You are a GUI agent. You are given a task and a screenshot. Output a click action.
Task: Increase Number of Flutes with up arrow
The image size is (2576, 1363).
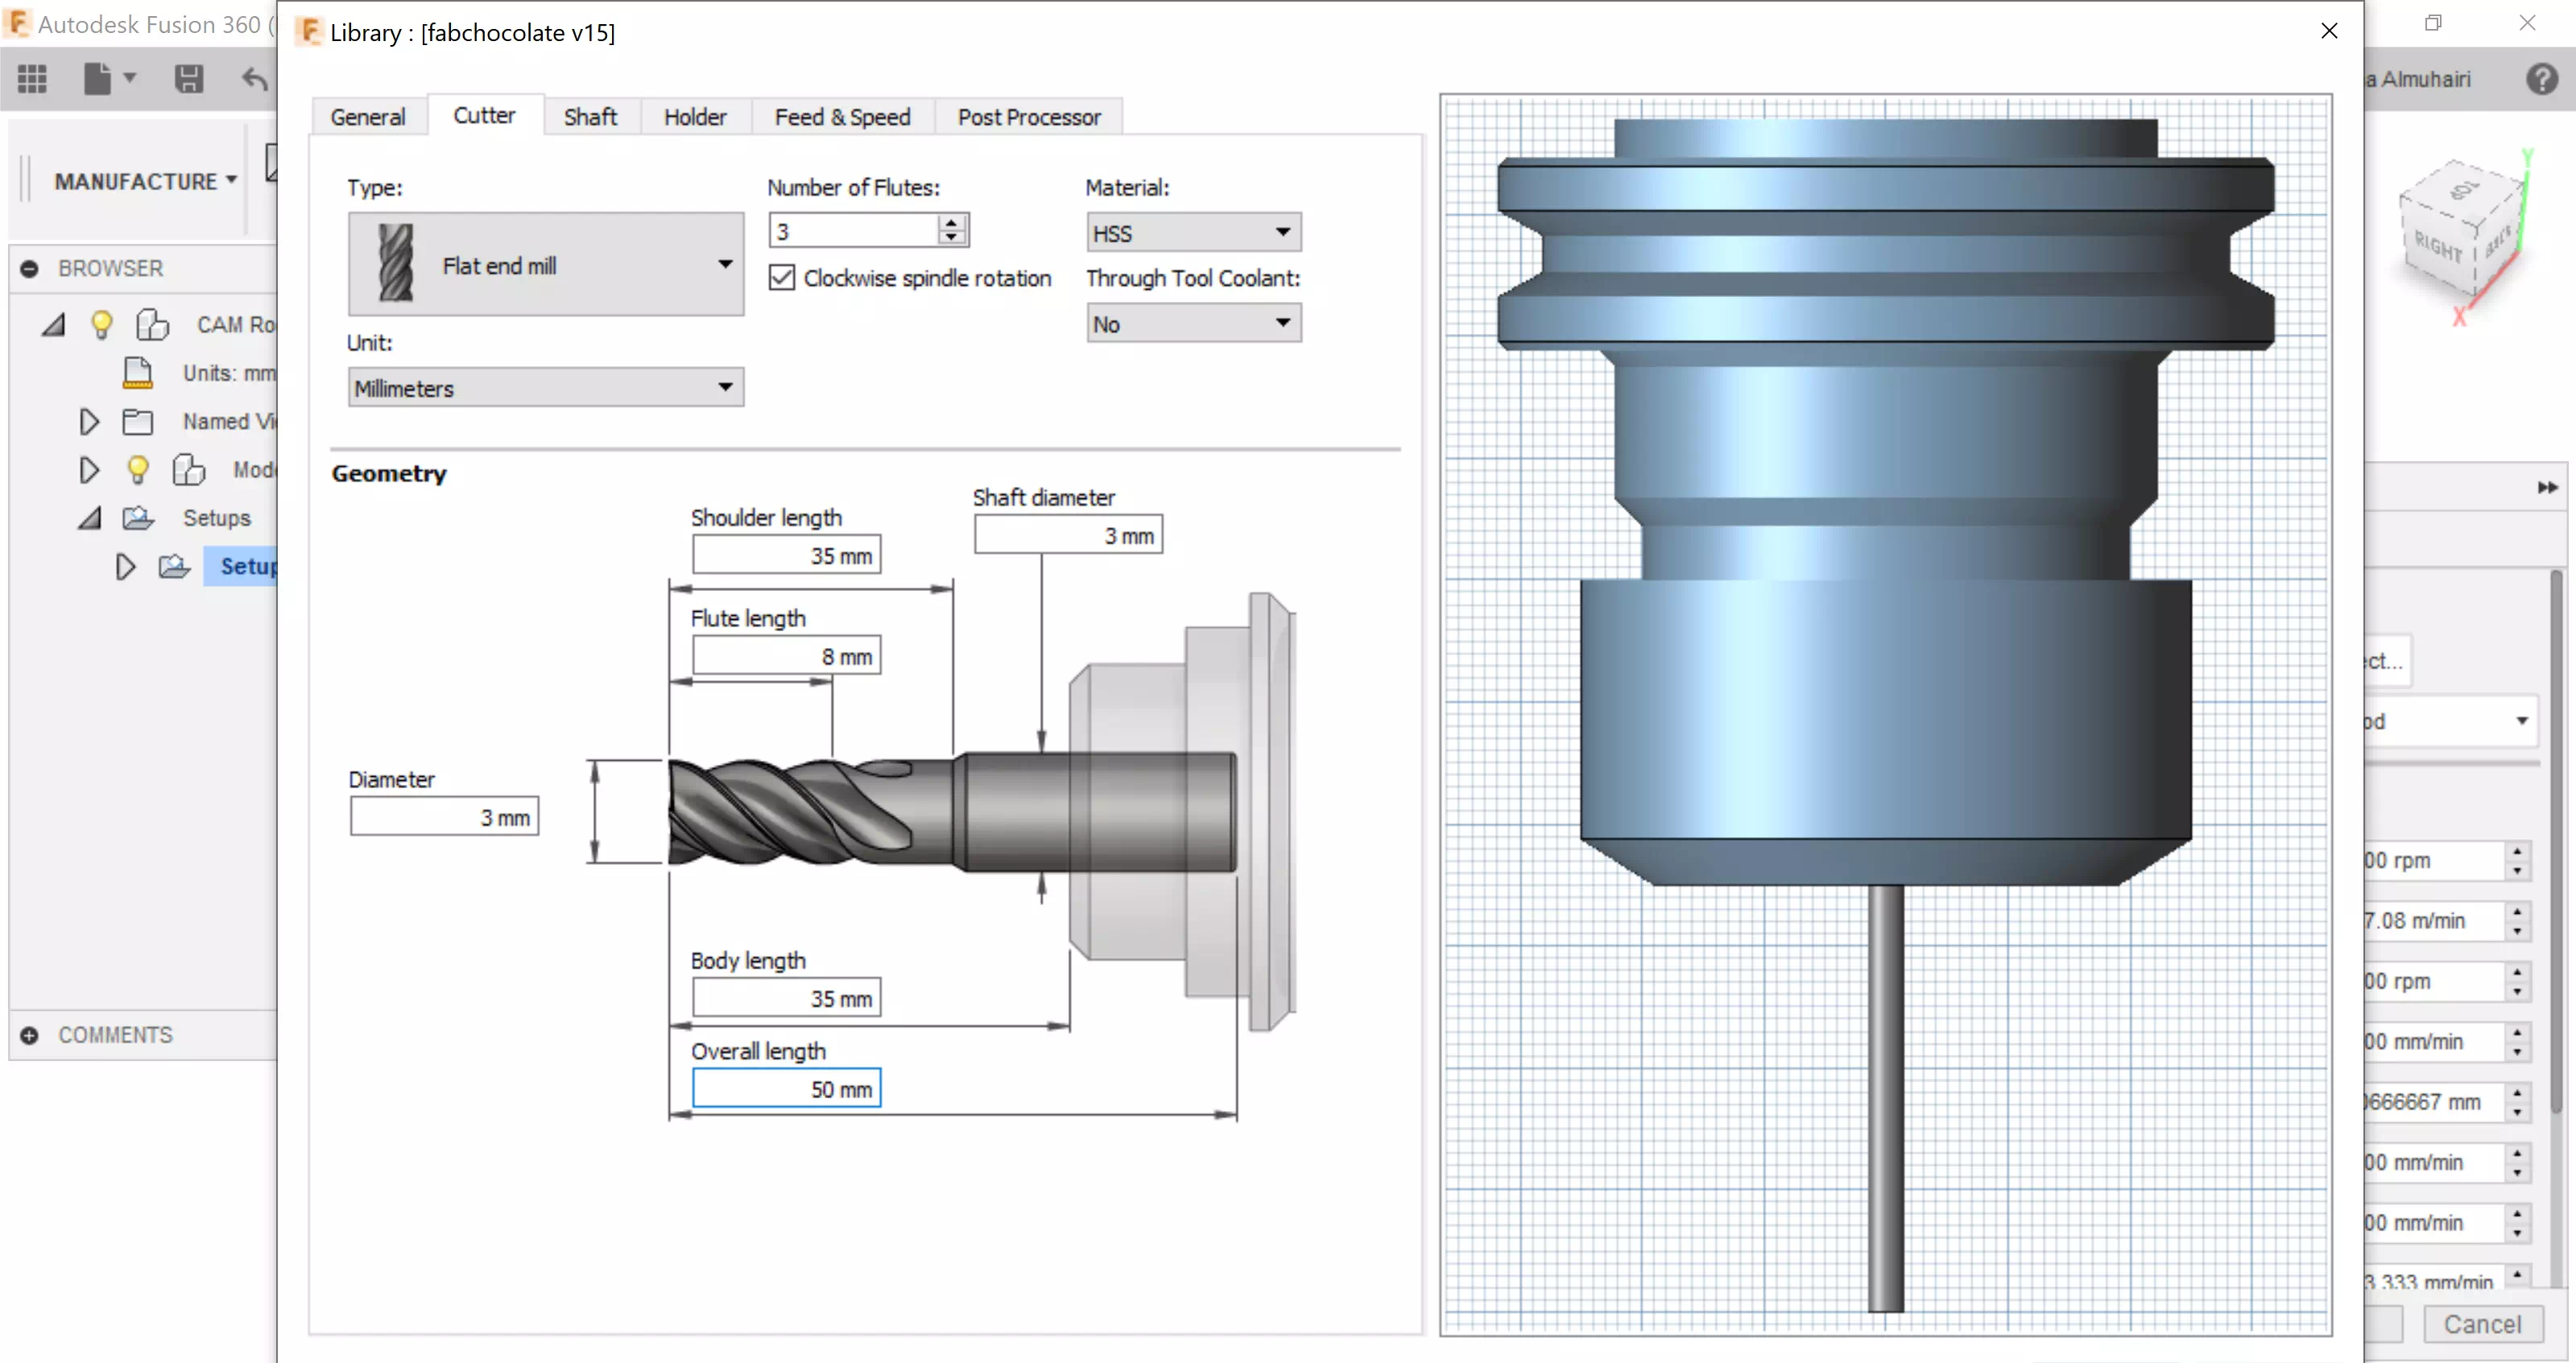(952, 222)
